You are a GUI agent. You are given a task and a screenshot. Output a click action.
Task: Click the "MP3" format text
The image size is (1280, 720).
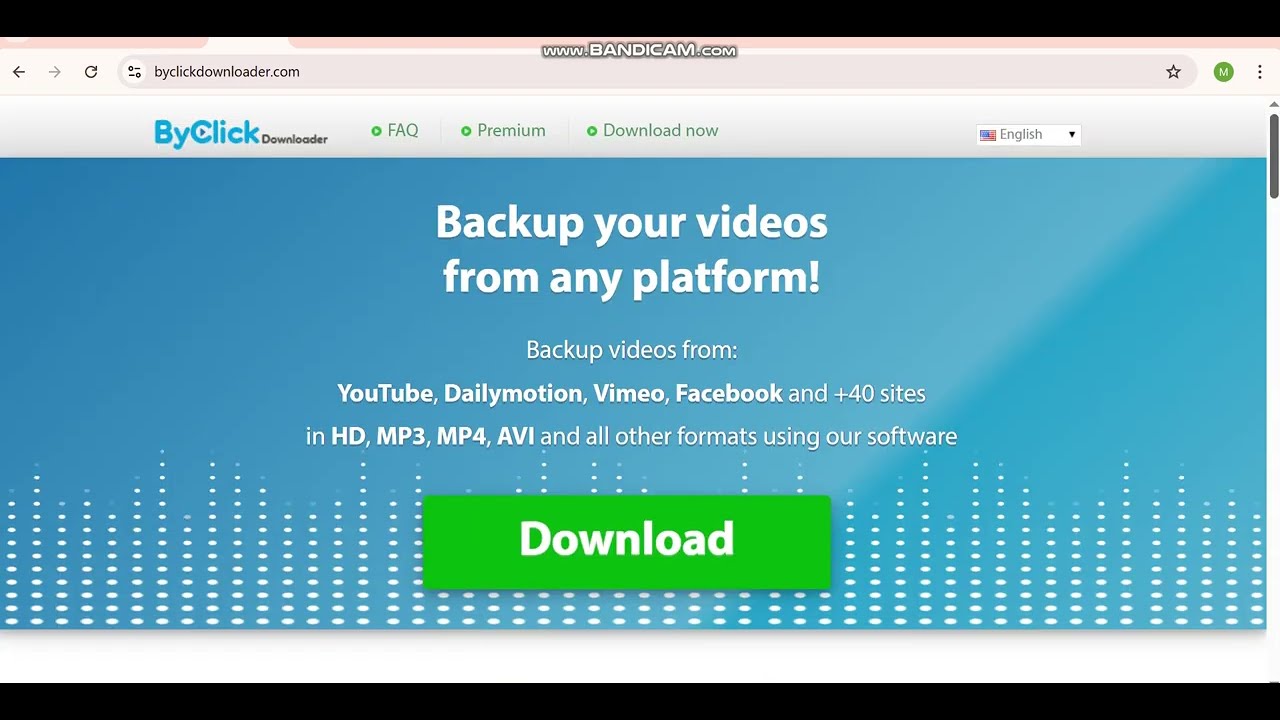click(401, 437)
